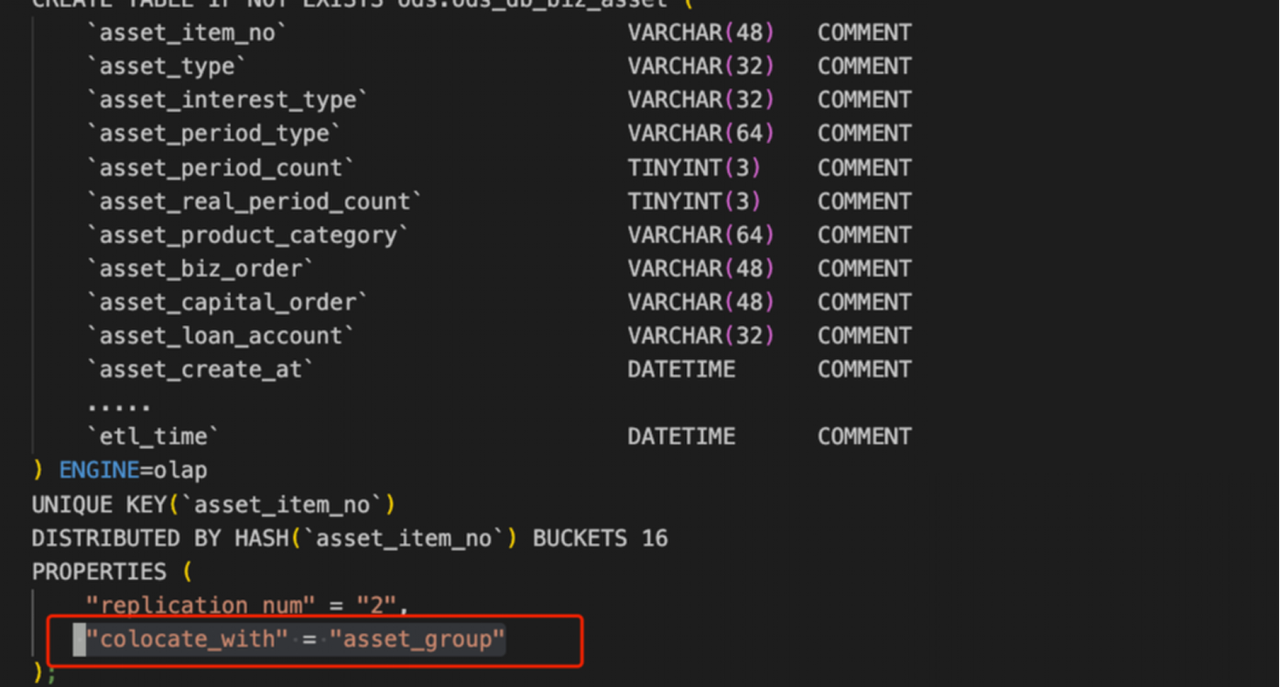Image resolution: width=1280 pixels, height=687 pixels.
Task: Click DATETIME type on the etl_time line
Action: (681, 436)
